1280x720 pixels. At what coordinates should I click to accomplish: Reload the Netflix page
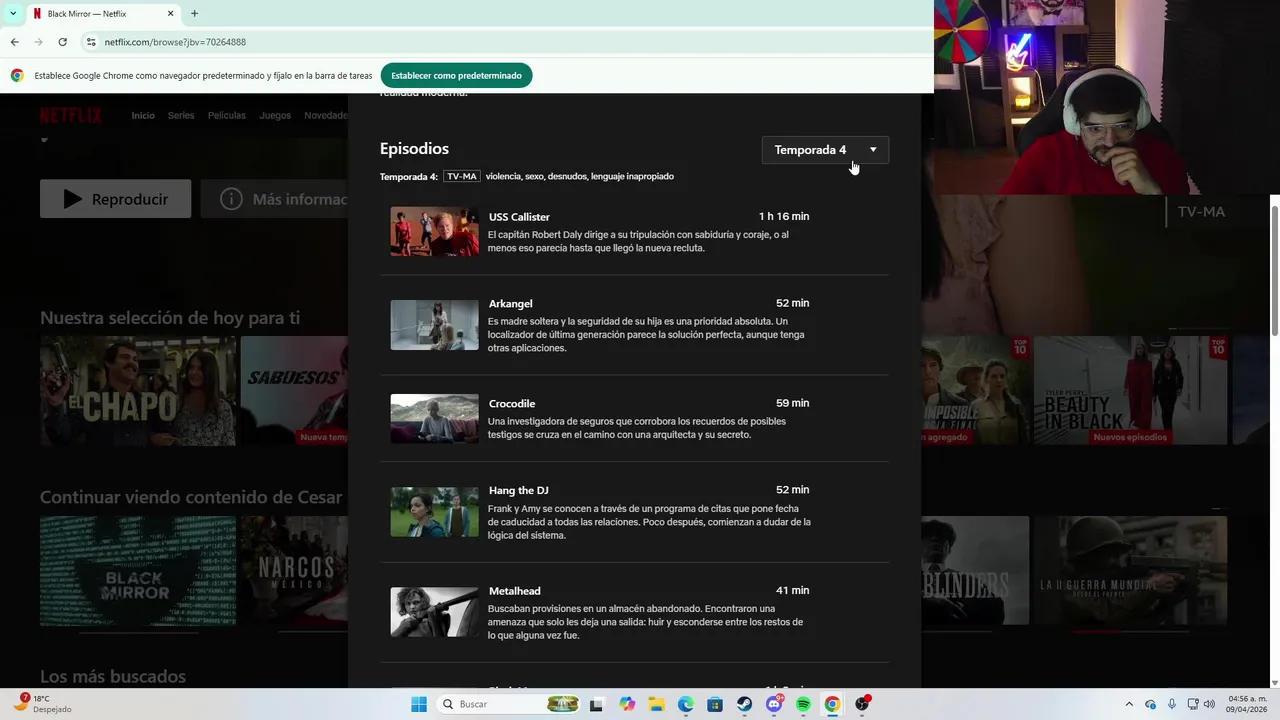click(62, 42)
